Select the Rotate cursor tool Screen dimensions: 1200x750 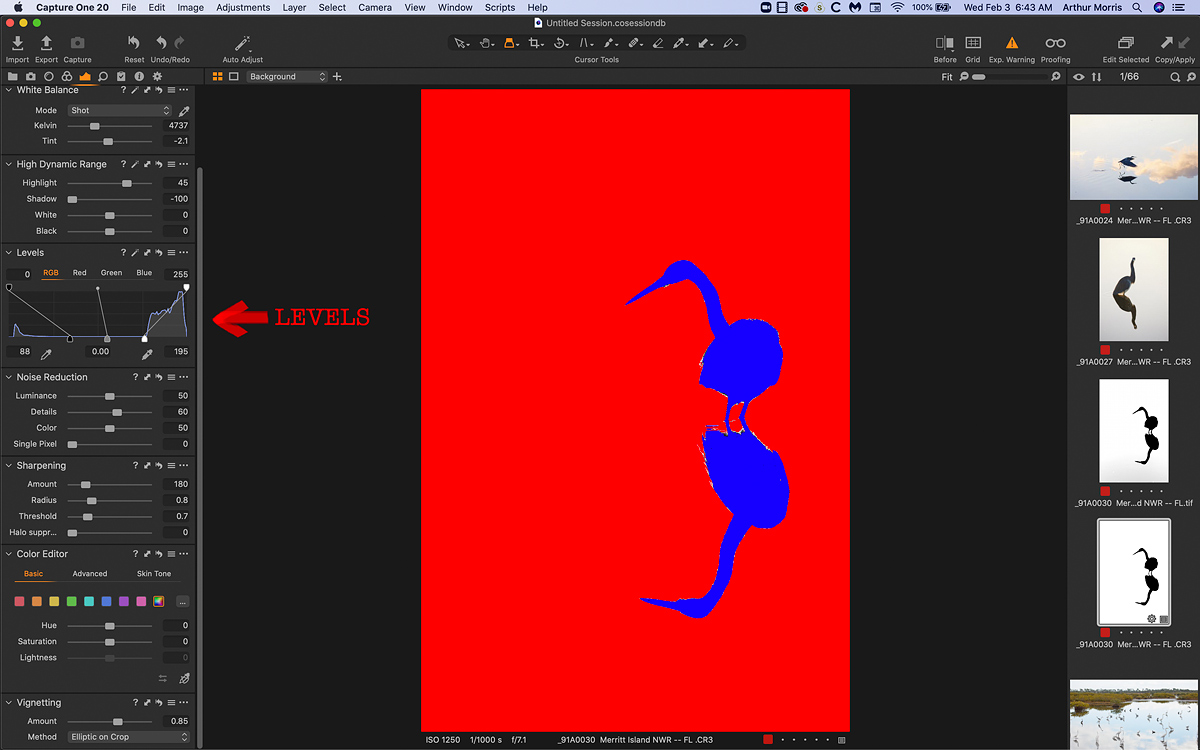tap(561, 43)
